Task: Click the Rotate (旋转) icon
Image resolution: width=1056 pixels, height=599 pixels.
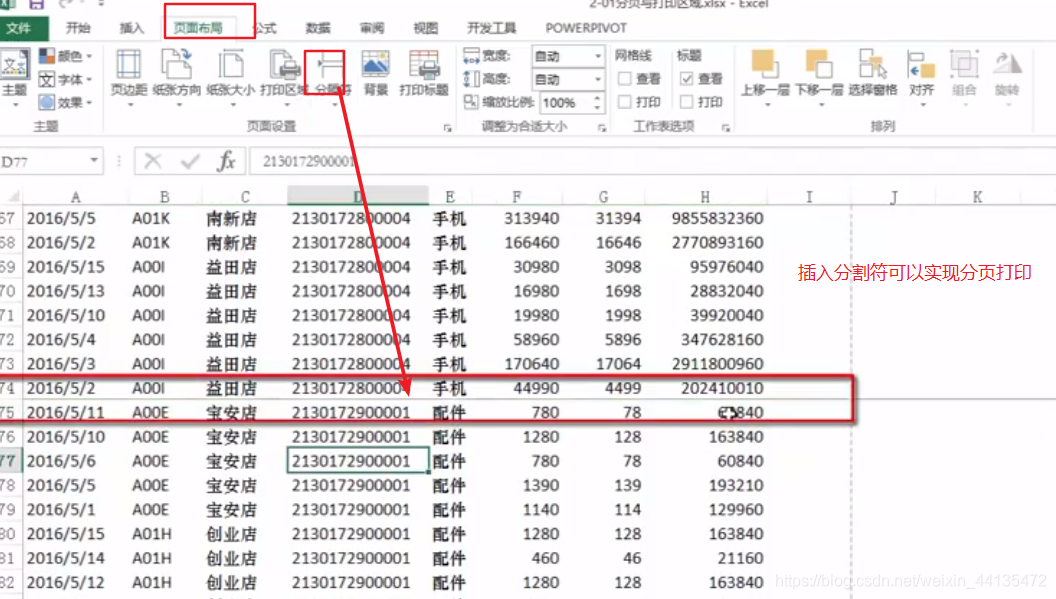Action: tap(1008, 65)
